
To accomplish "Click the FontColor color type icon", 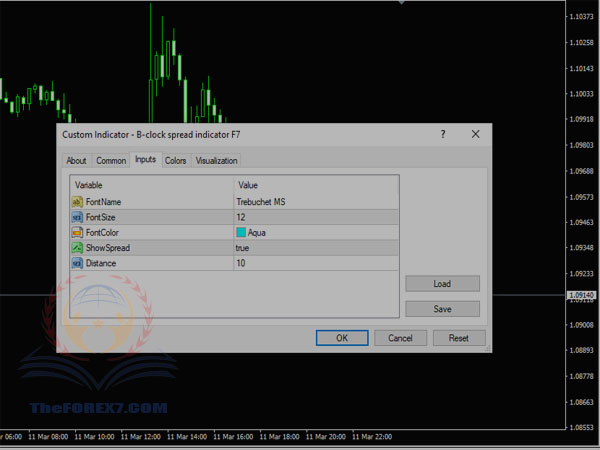I will (x=77, y=232).
